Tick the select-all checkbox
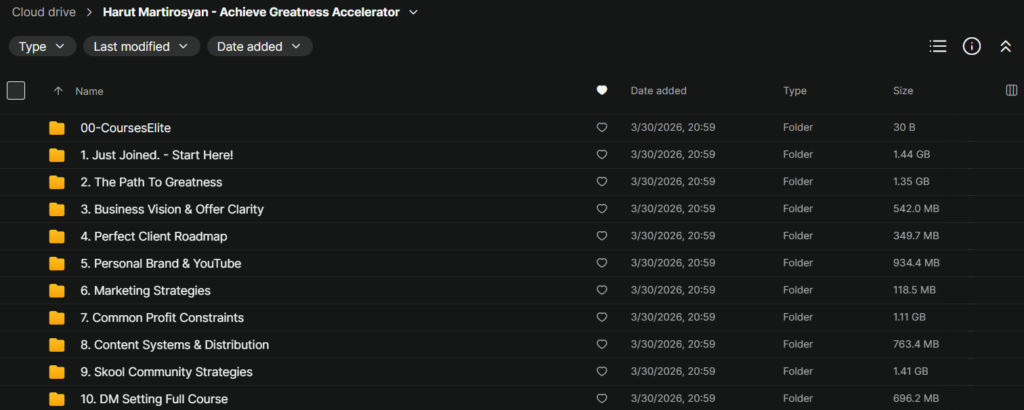Screen dimensions: 1024x410 [x=16, y=91]
